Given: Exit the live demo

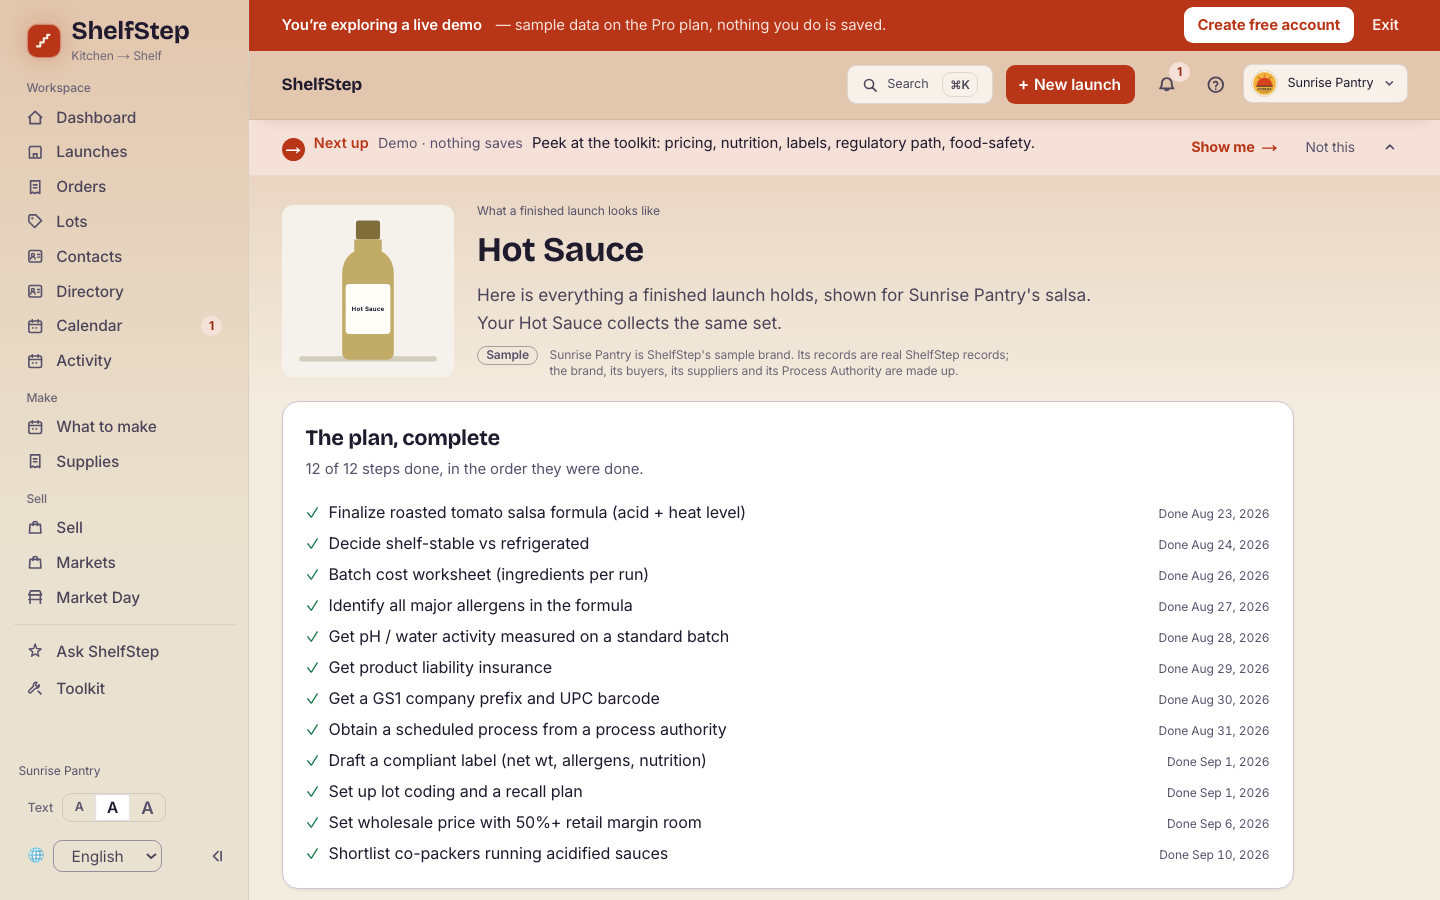Looking at the screenshot, I should click(1385, 25).
